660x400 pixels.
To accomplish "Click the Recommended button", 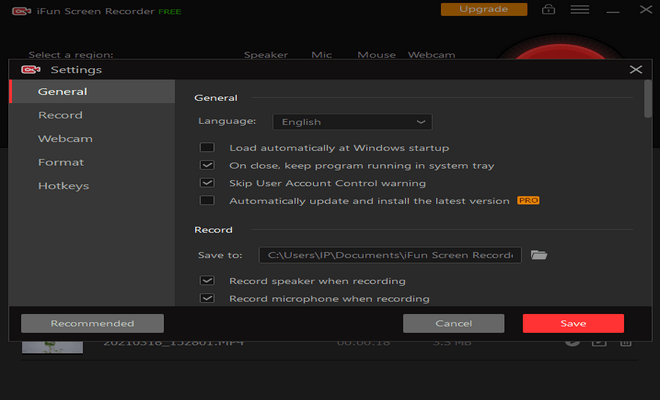I will tap(93, 323).
